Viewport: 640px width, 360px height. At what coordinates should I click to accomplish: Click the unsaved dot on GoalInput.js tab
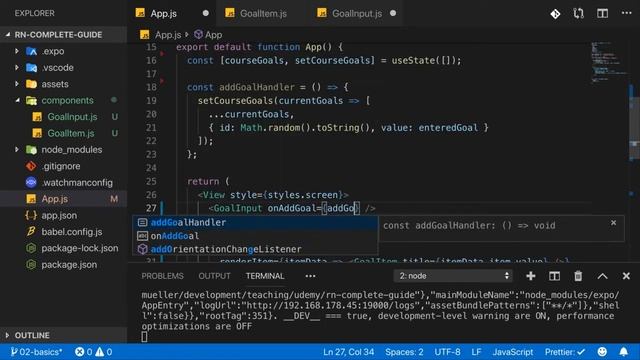(393, 13)
